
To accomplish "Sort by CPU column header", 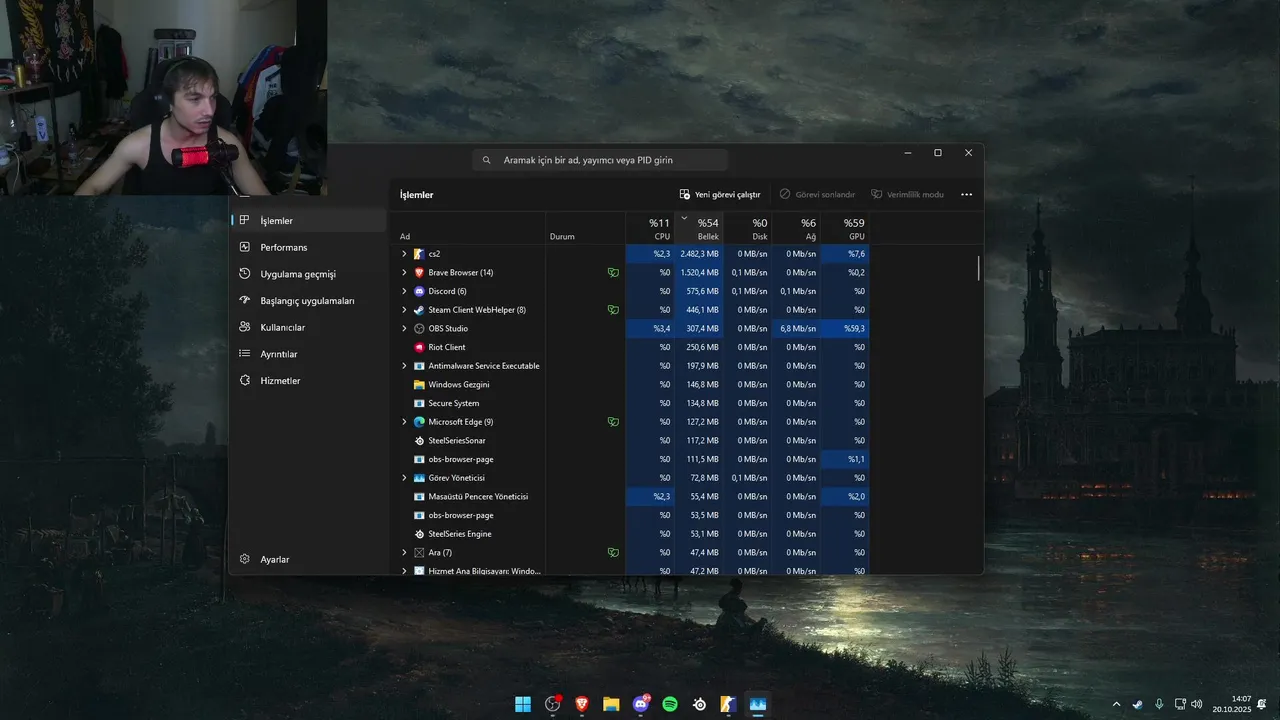I will (x=650, y=228).
